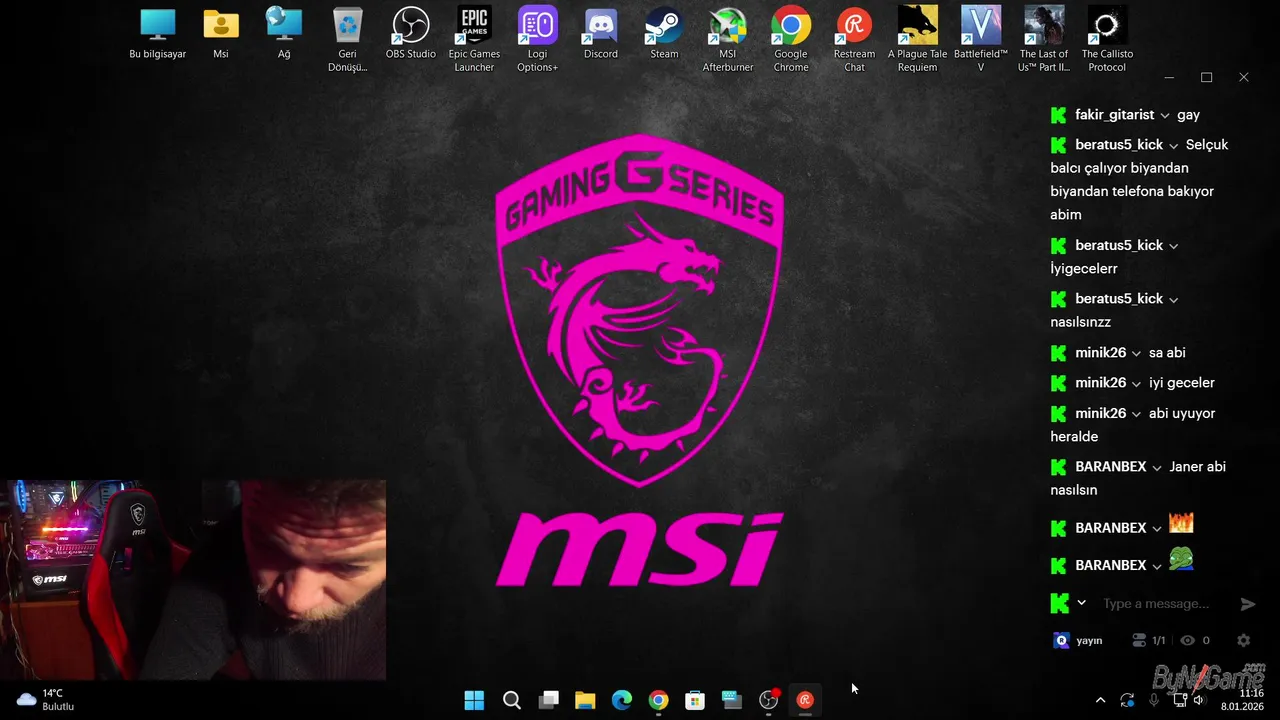Image resolution: width=1280 pixels, height=720 pixels.
Task: Expand options for beratus5_kick's Iyigecelerr message
Action: tap(1174, 246)
